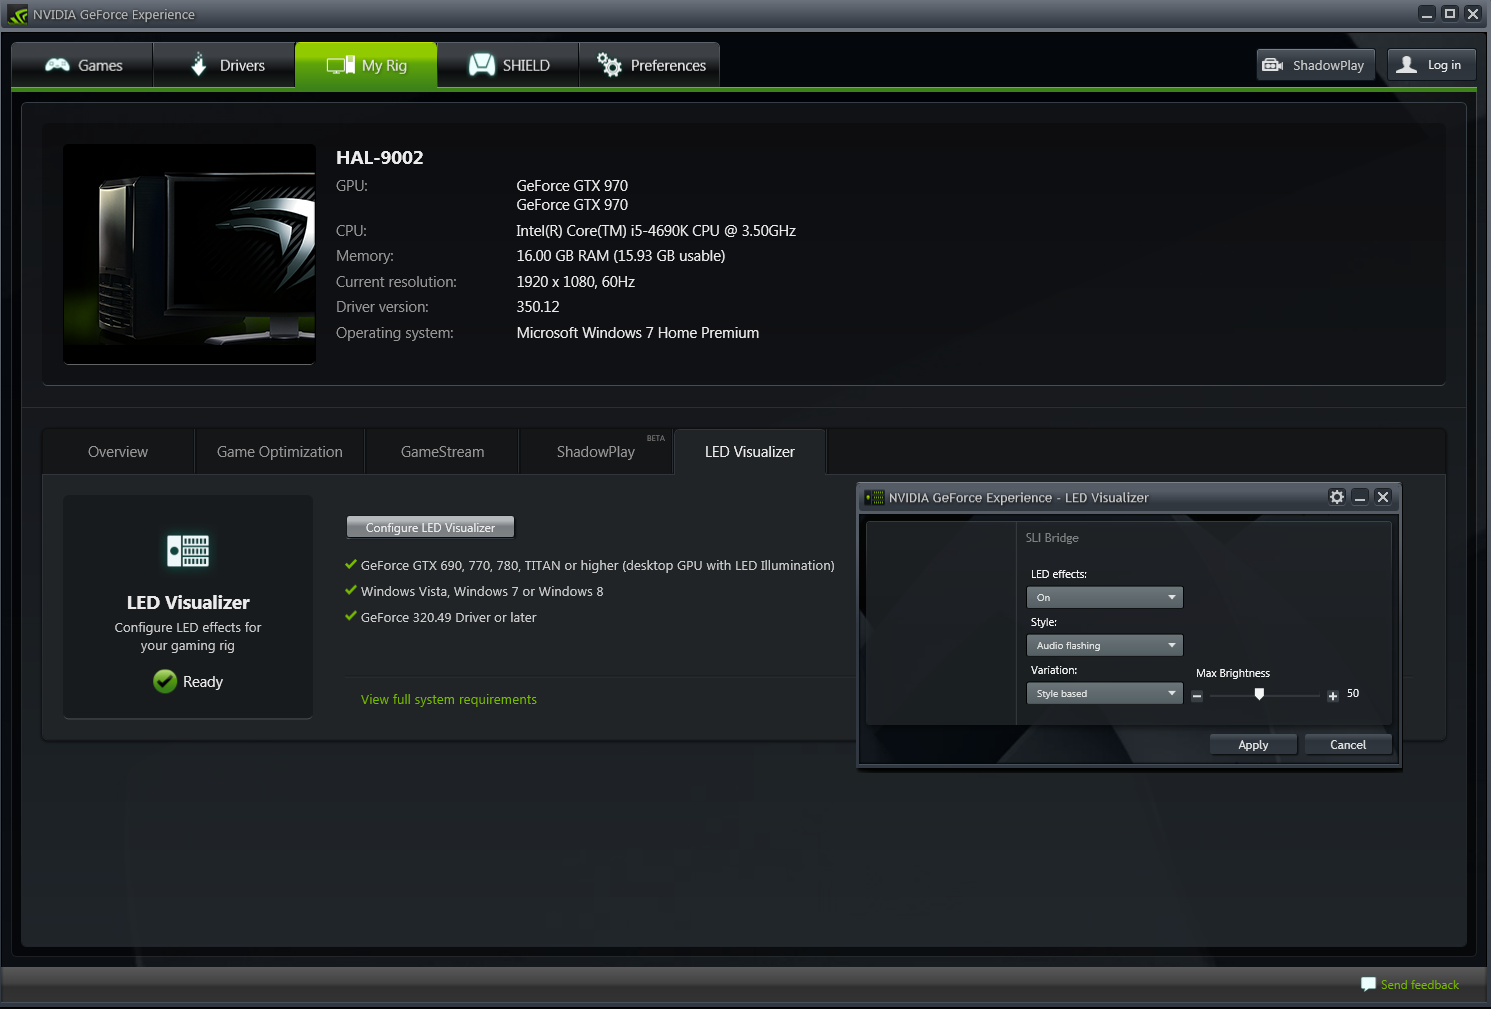Open the Games tab
This screenshot has width=1491, height=1009.
(x=83, y=65)
